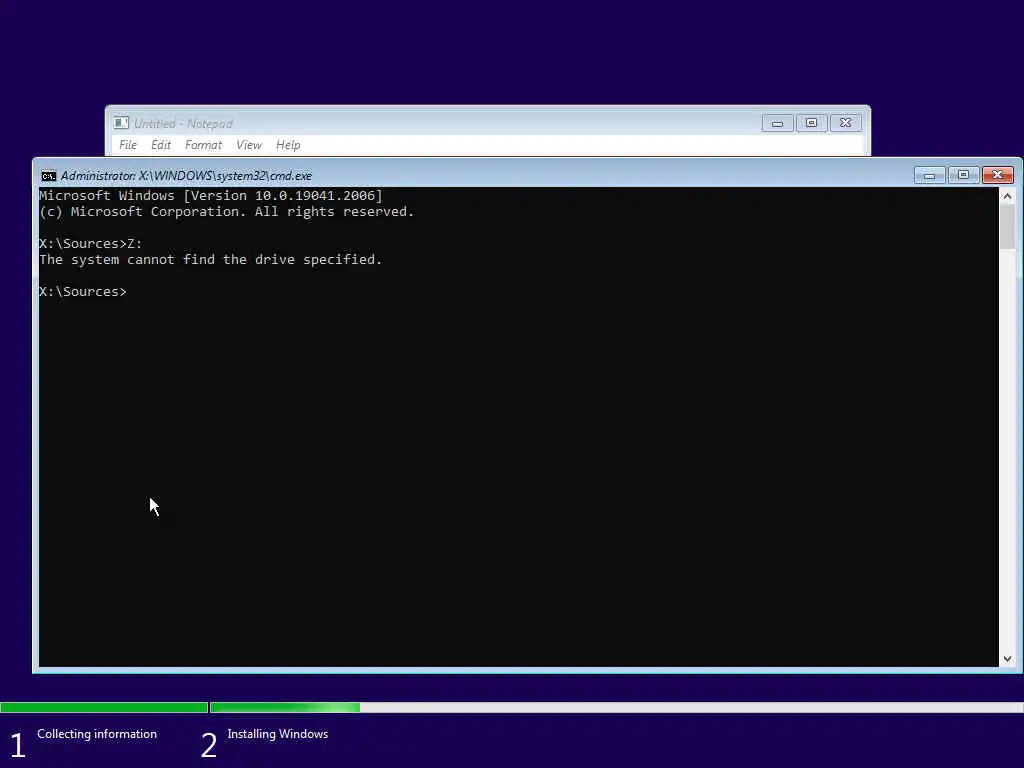
Task: Minimize the Notepad window
Action: pos(777,123)
